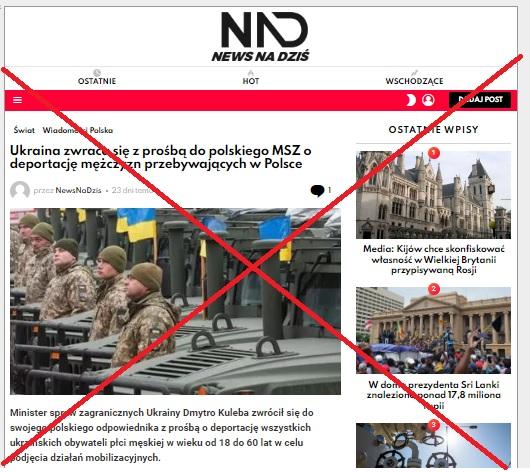The height and width of the screenshot is (472, 530).
Task: Open the Świat category link
Action: click(x=24, y=130)
